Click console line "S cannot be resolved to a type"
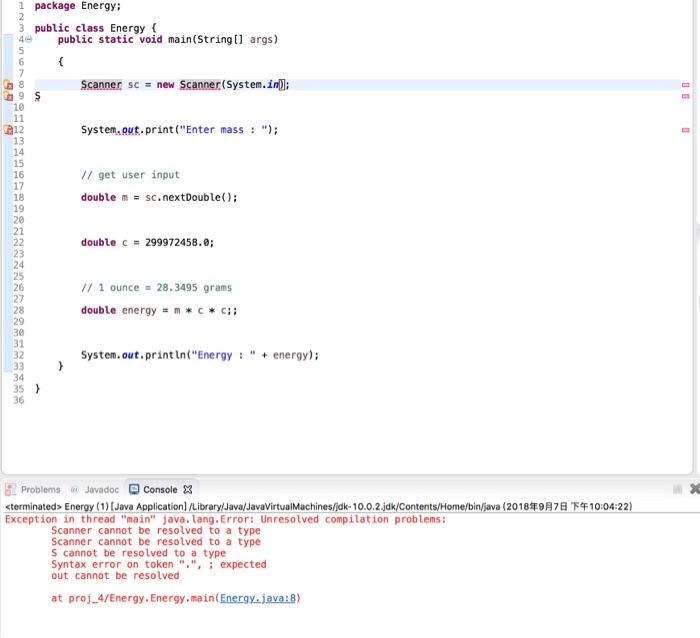The image size is (700, 638). click(138, 553)
